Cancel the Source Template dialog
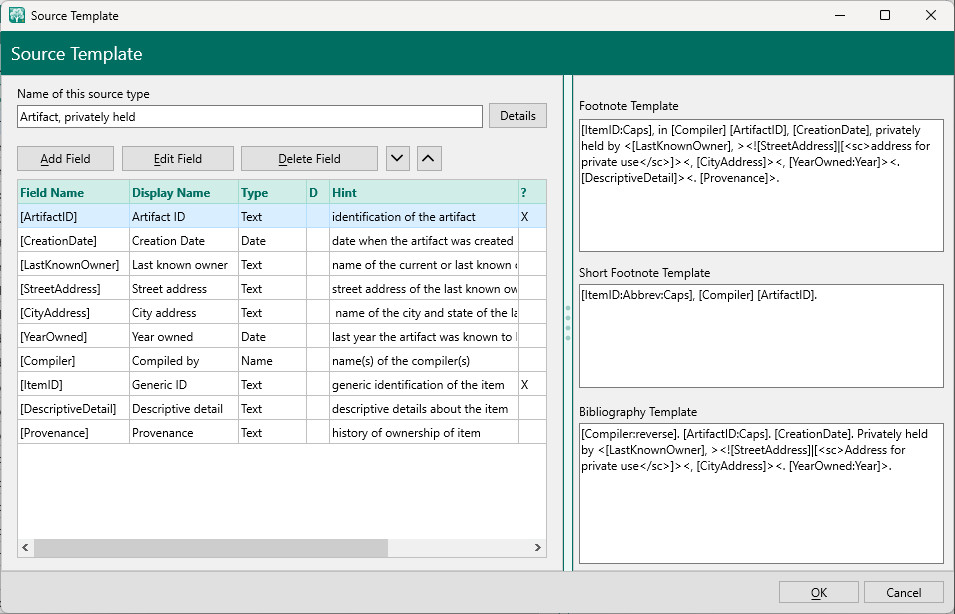The image size is (955, 614). click(903, 592)
